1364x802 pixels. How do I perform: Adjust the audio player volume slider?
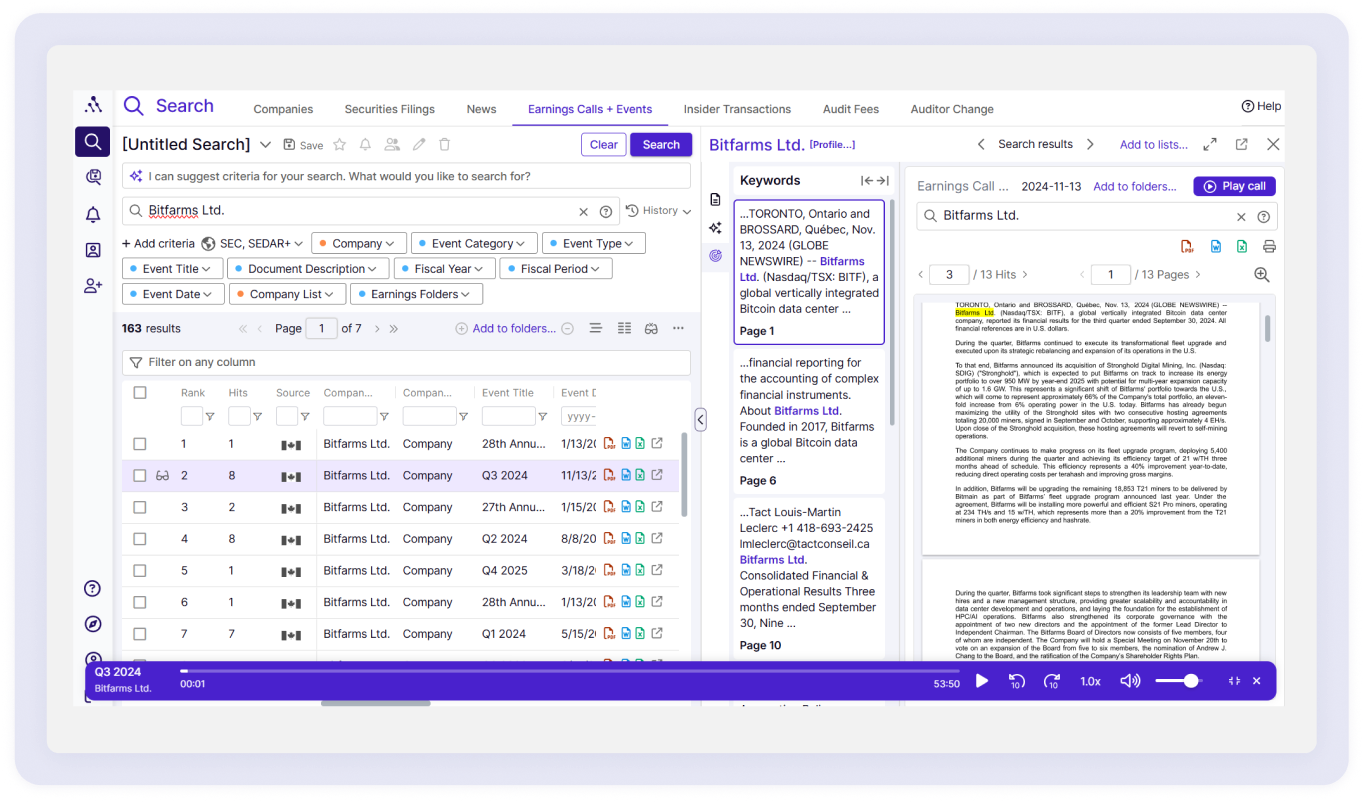[x=1180, y=681]
